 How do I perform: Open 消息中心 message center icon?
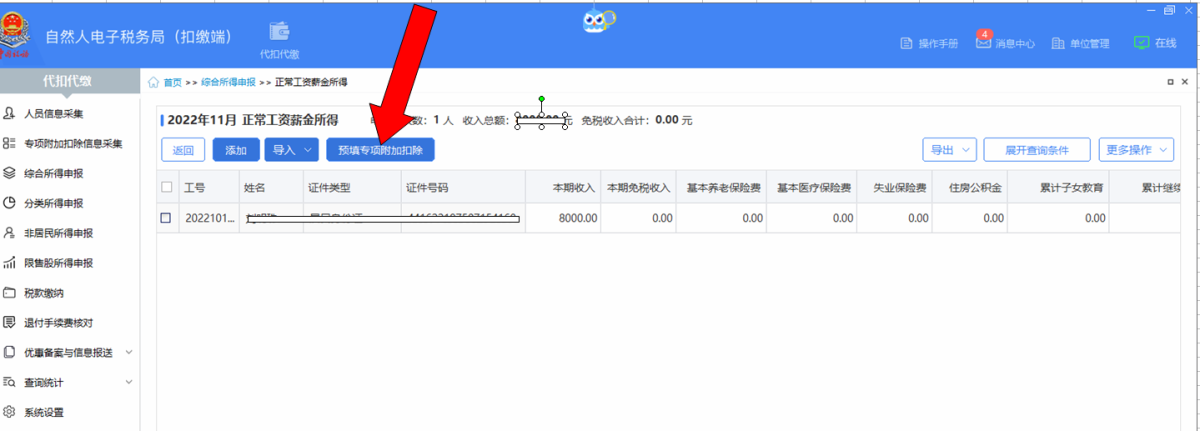pos(983,43)
